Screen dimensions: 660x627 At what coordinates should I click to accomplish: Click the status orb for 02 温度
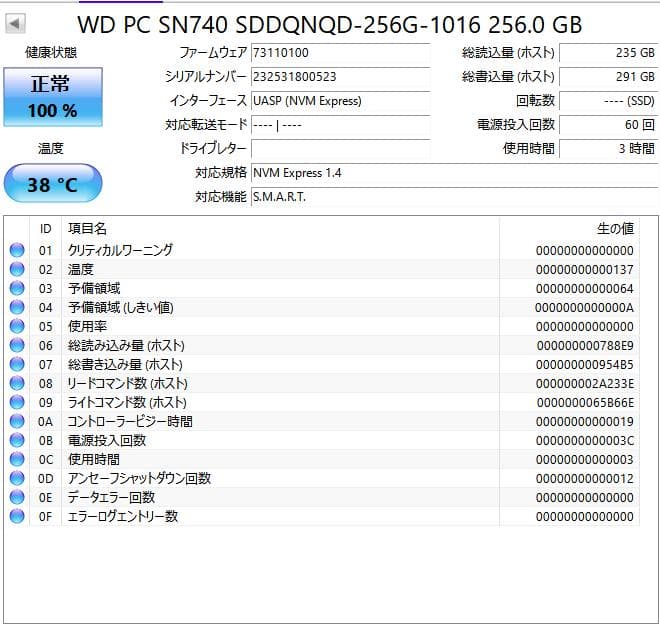pos(17,269)
